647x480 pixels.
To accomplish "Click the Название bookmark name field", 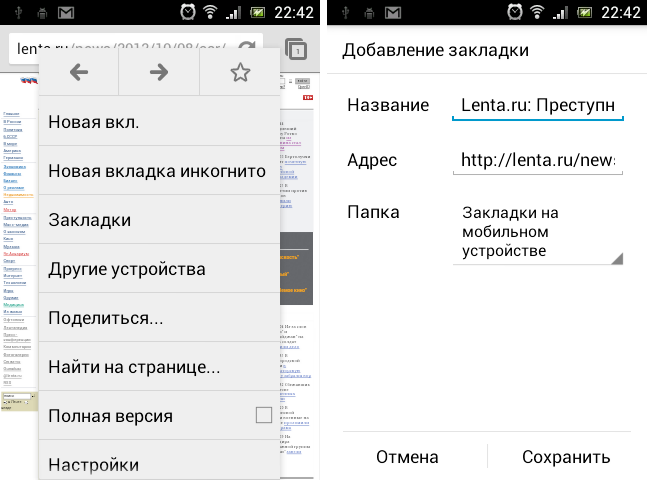I will (538, 106).
